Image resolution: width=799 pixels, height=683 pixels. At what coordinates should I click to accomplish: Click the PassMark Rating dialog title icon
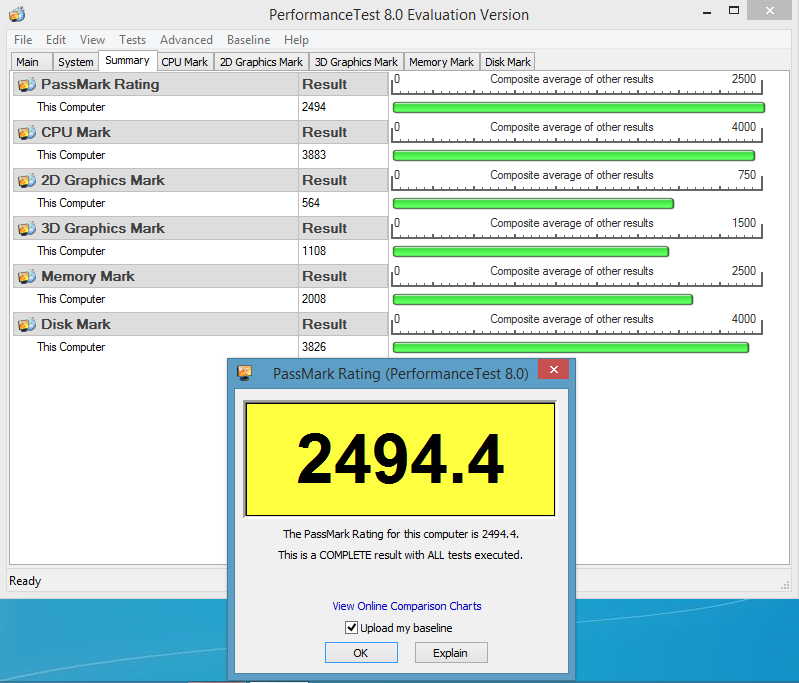pyautogui.click(x=245, y=373)
